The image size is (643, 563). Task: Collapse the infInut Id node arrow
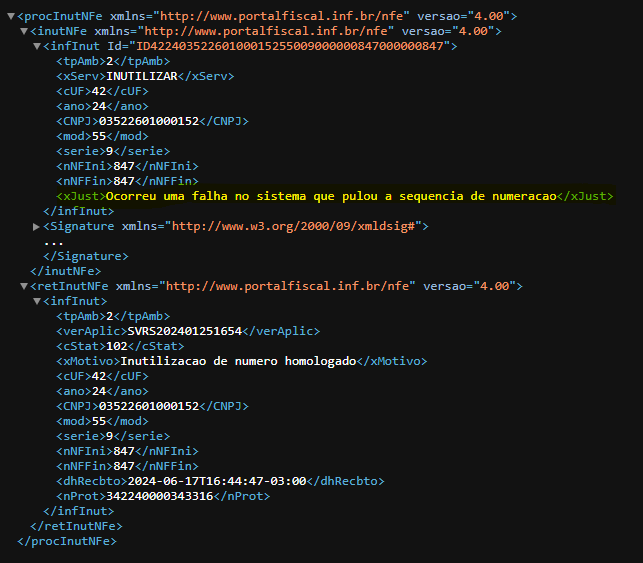(37, 46)
